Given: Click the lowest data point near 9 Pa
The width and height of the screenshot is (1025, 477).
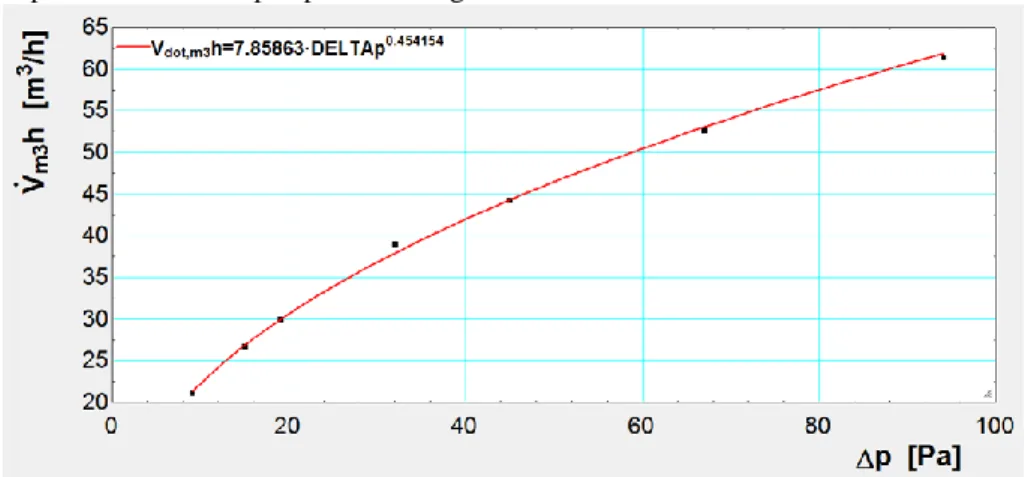Looking at the screenshot, I should 192,393.
